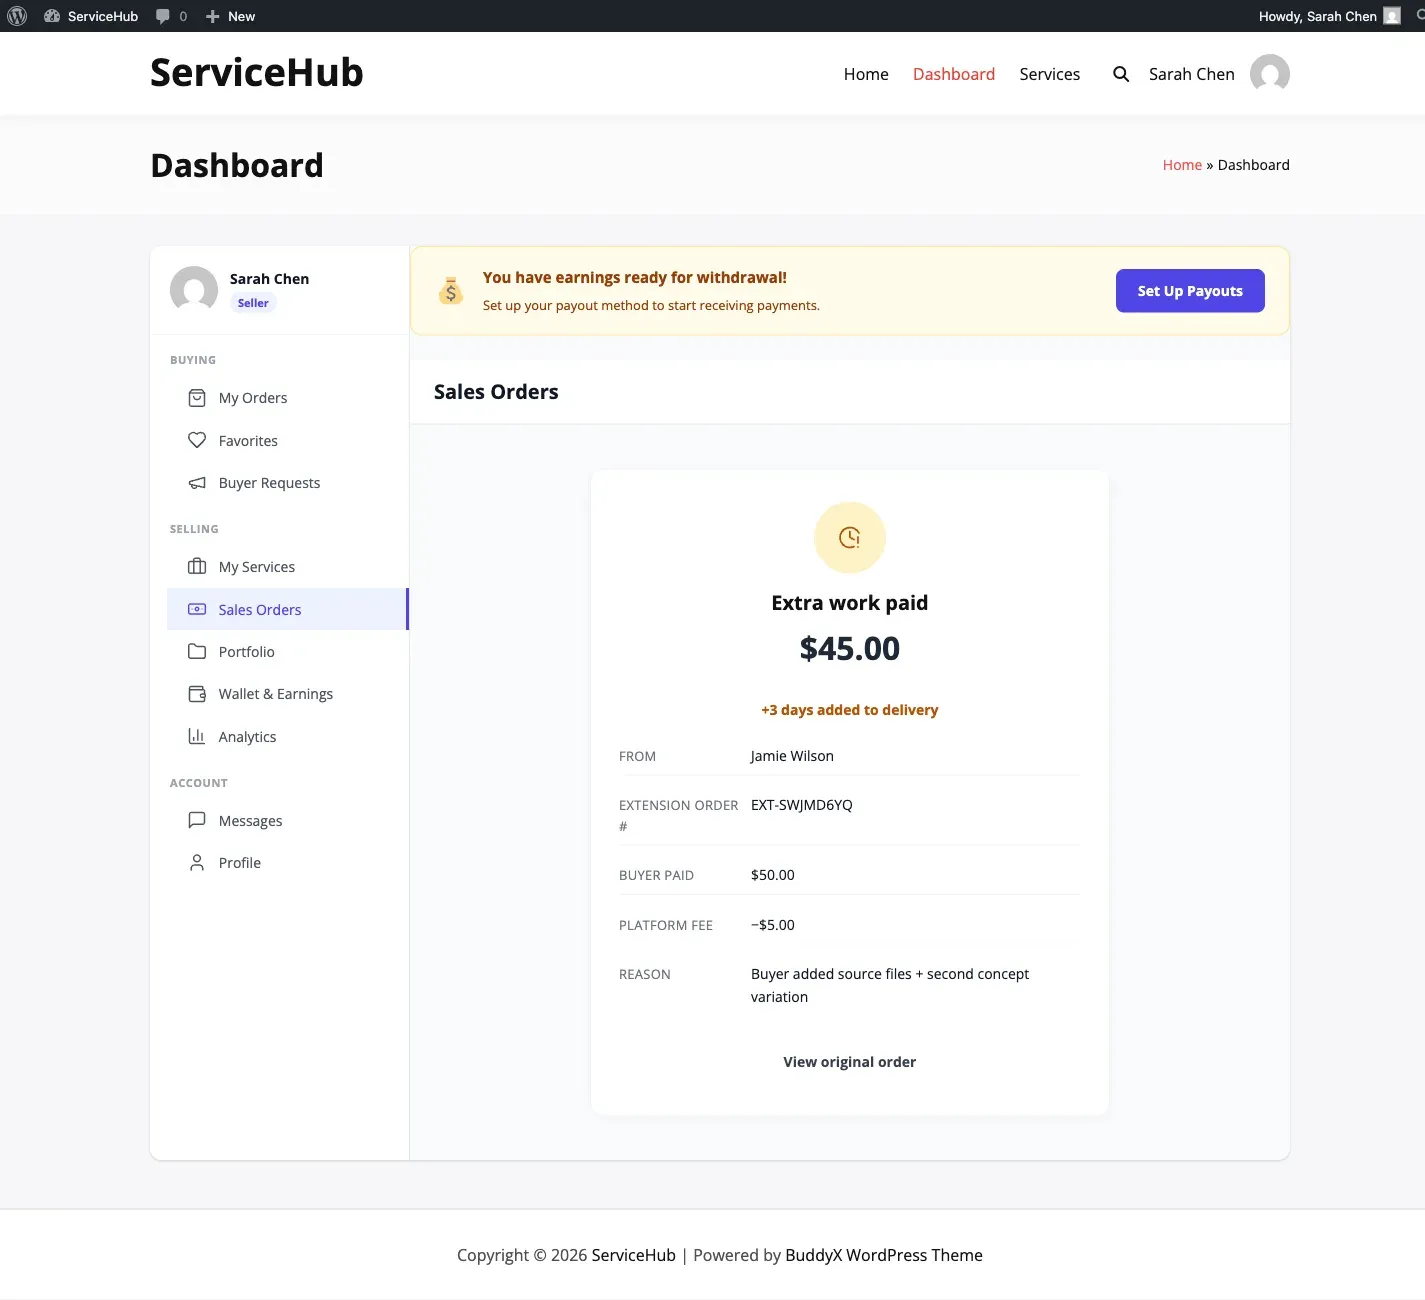Viewport: 1425px width, 1300px height.
Task: Click the Sales Orders section heading
Action: (x=496, y=392)
